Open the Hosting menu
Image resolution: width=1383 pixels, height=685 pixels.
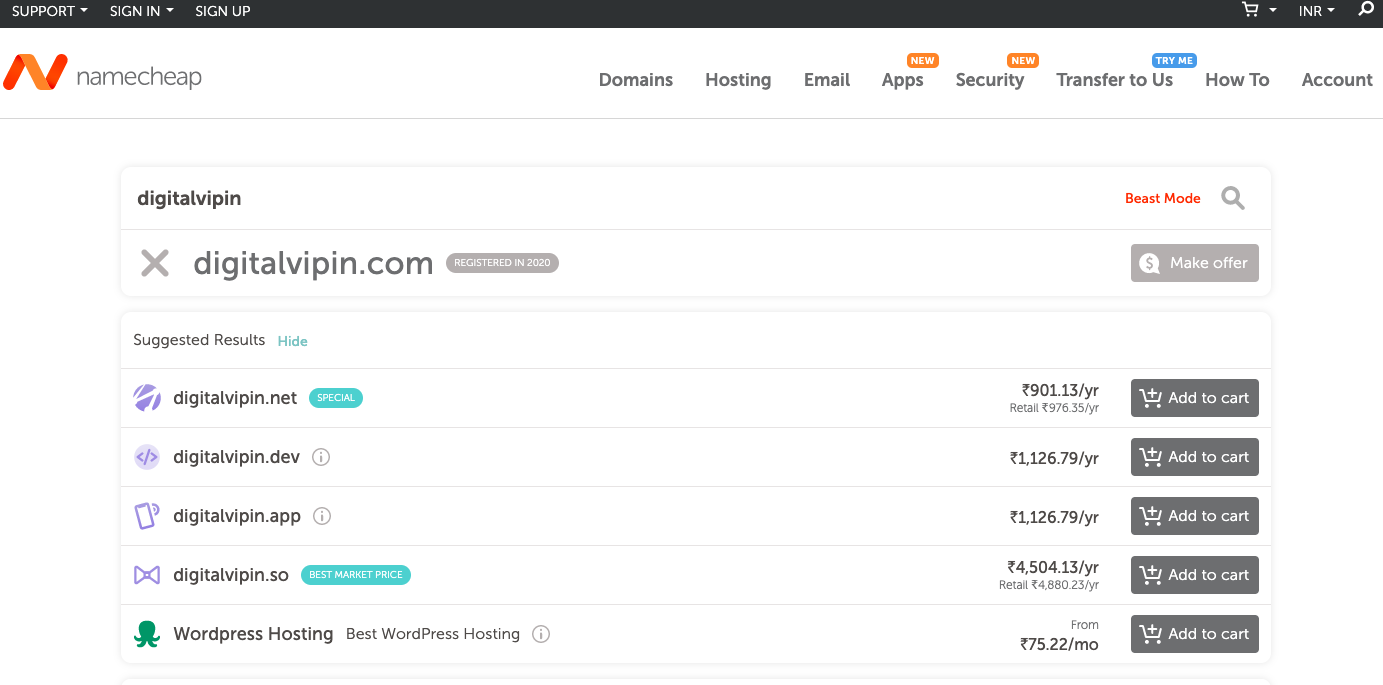click(738, 80)
